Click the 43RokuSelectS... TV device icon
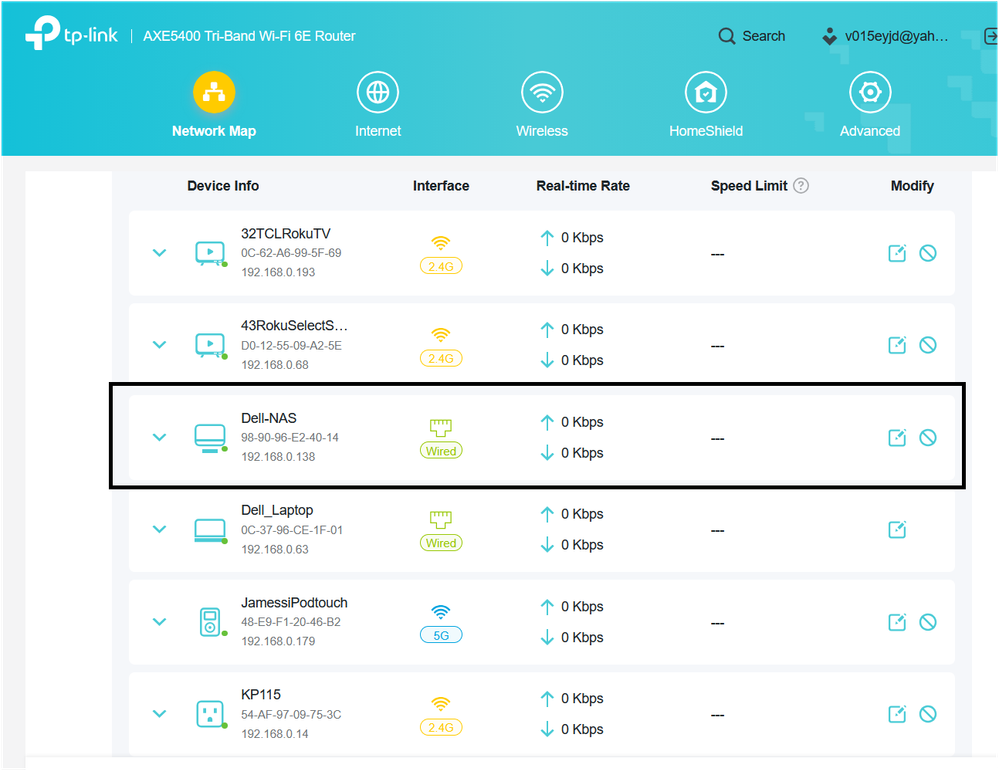999x771 pixels. point(210,345)
